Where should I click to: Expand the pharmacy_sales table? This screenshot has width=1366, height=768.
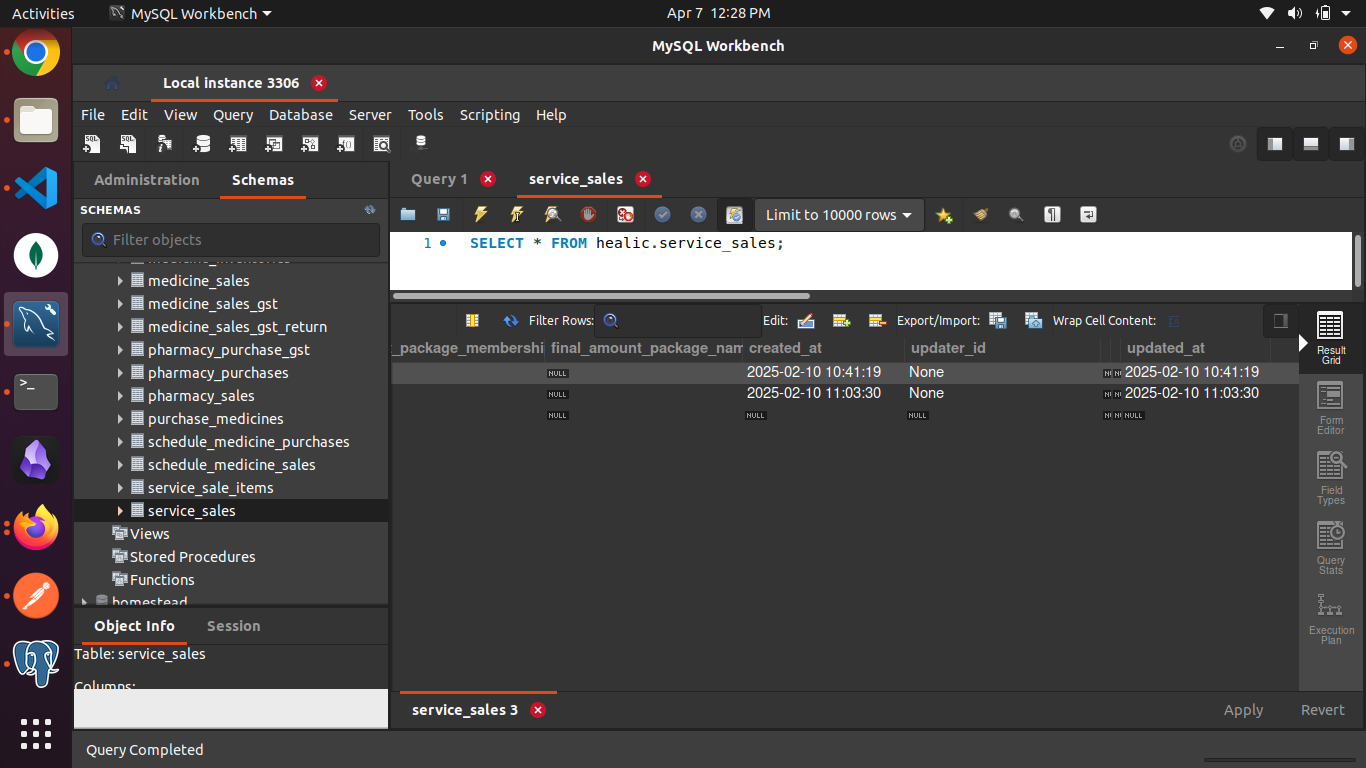click(121, 396)
